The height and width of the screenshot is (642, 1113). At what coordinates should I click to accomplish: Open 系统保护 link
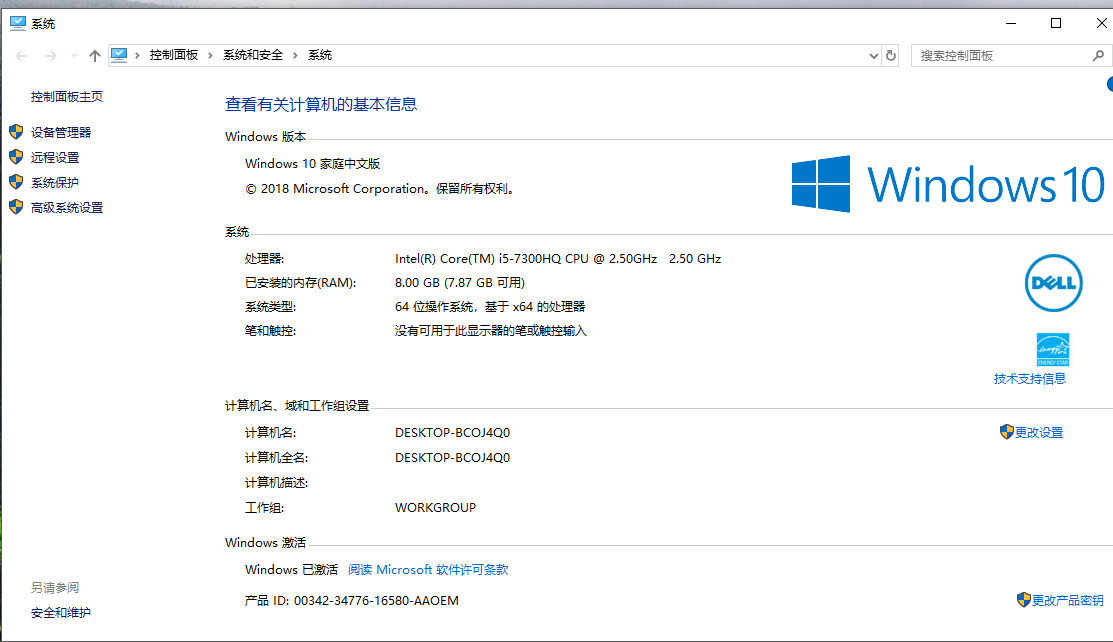click(x=55, y=183)
